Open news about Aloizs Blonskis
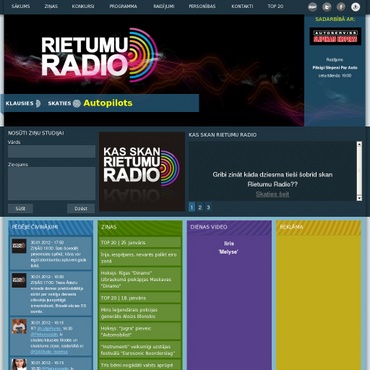Image resolution: width=370 pixels, height=370 pixels. tap(140, 313)
